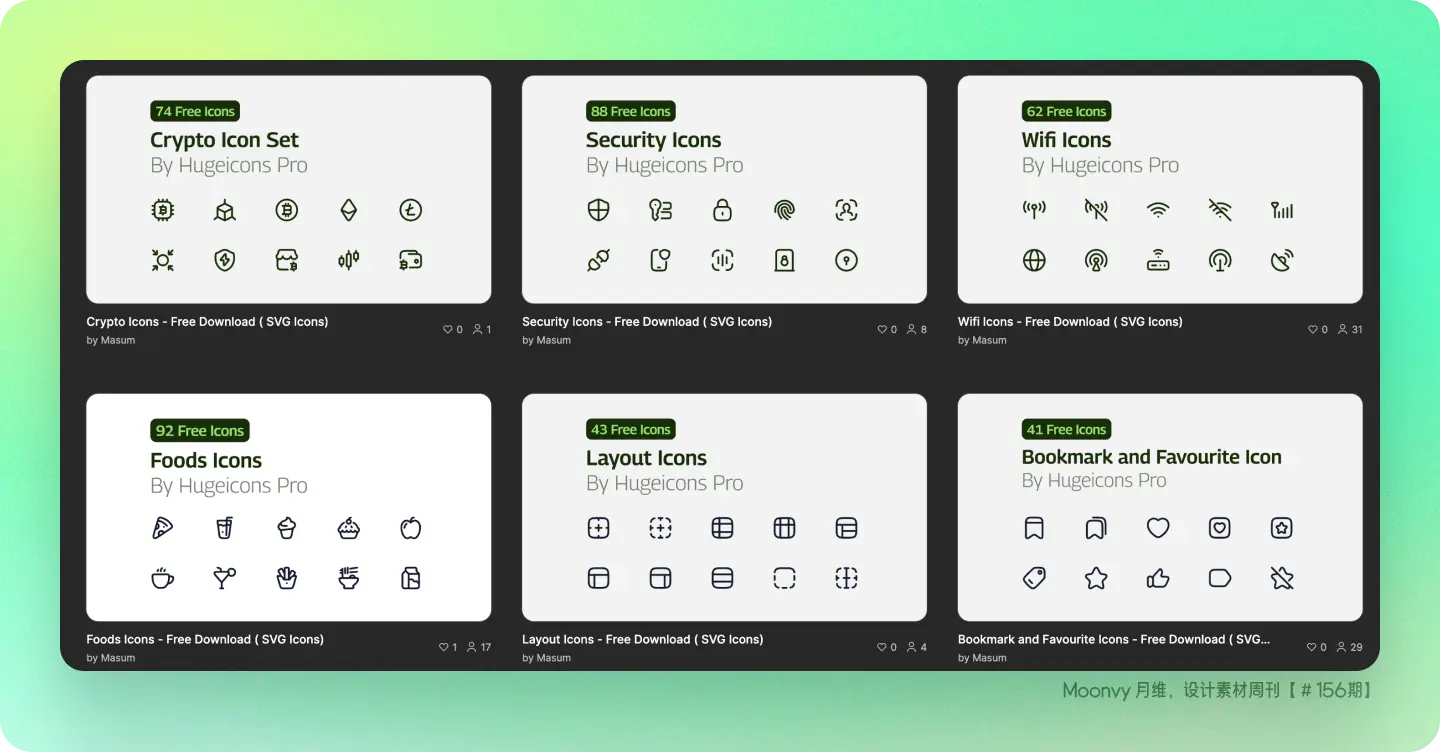Like the Foods Icons post via heart
Screen dimensions: 1440x752
(444, 647)
